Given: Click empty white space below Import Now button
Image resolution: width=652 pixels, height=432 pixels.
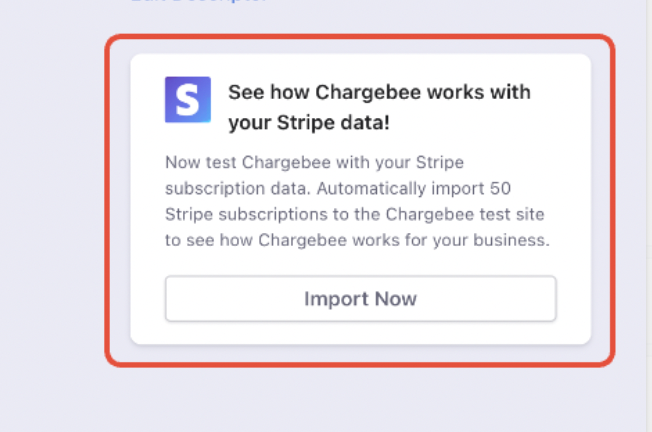Looking at the screenshot, I should [x=360, y=333].
